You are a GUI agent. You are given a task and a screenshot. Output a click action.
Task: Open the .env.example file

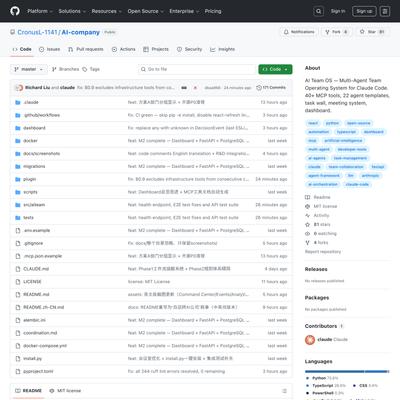(37, 230)
